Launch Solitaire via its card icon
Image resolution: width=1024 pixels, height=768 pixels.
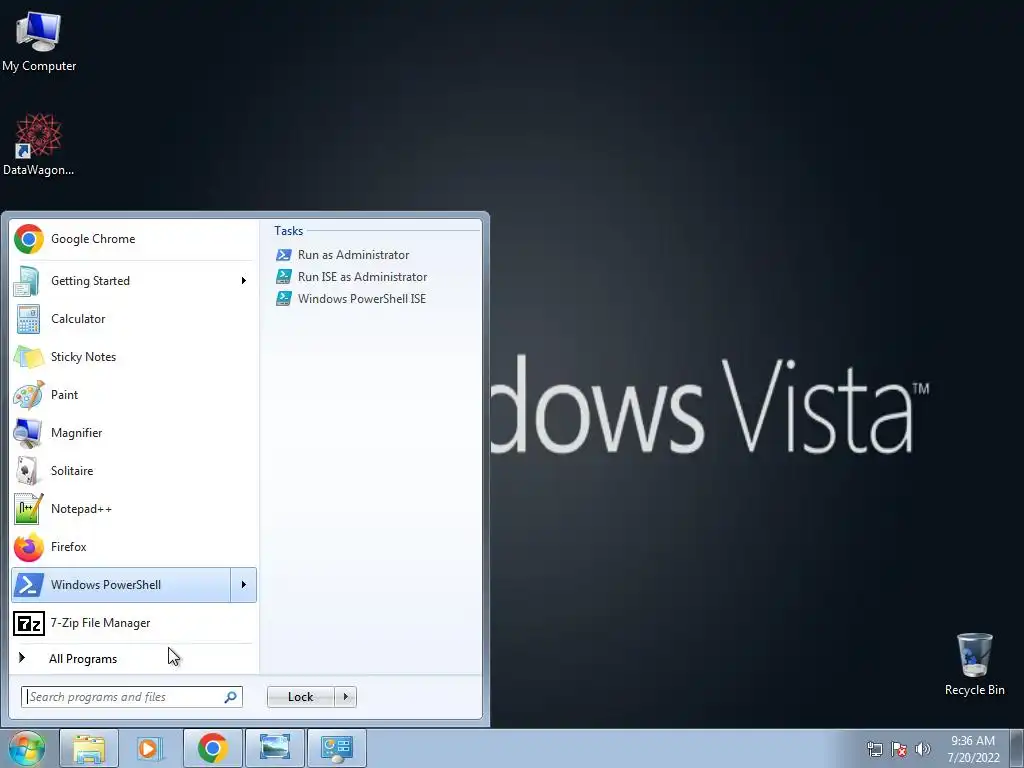(x=27, y=471)
